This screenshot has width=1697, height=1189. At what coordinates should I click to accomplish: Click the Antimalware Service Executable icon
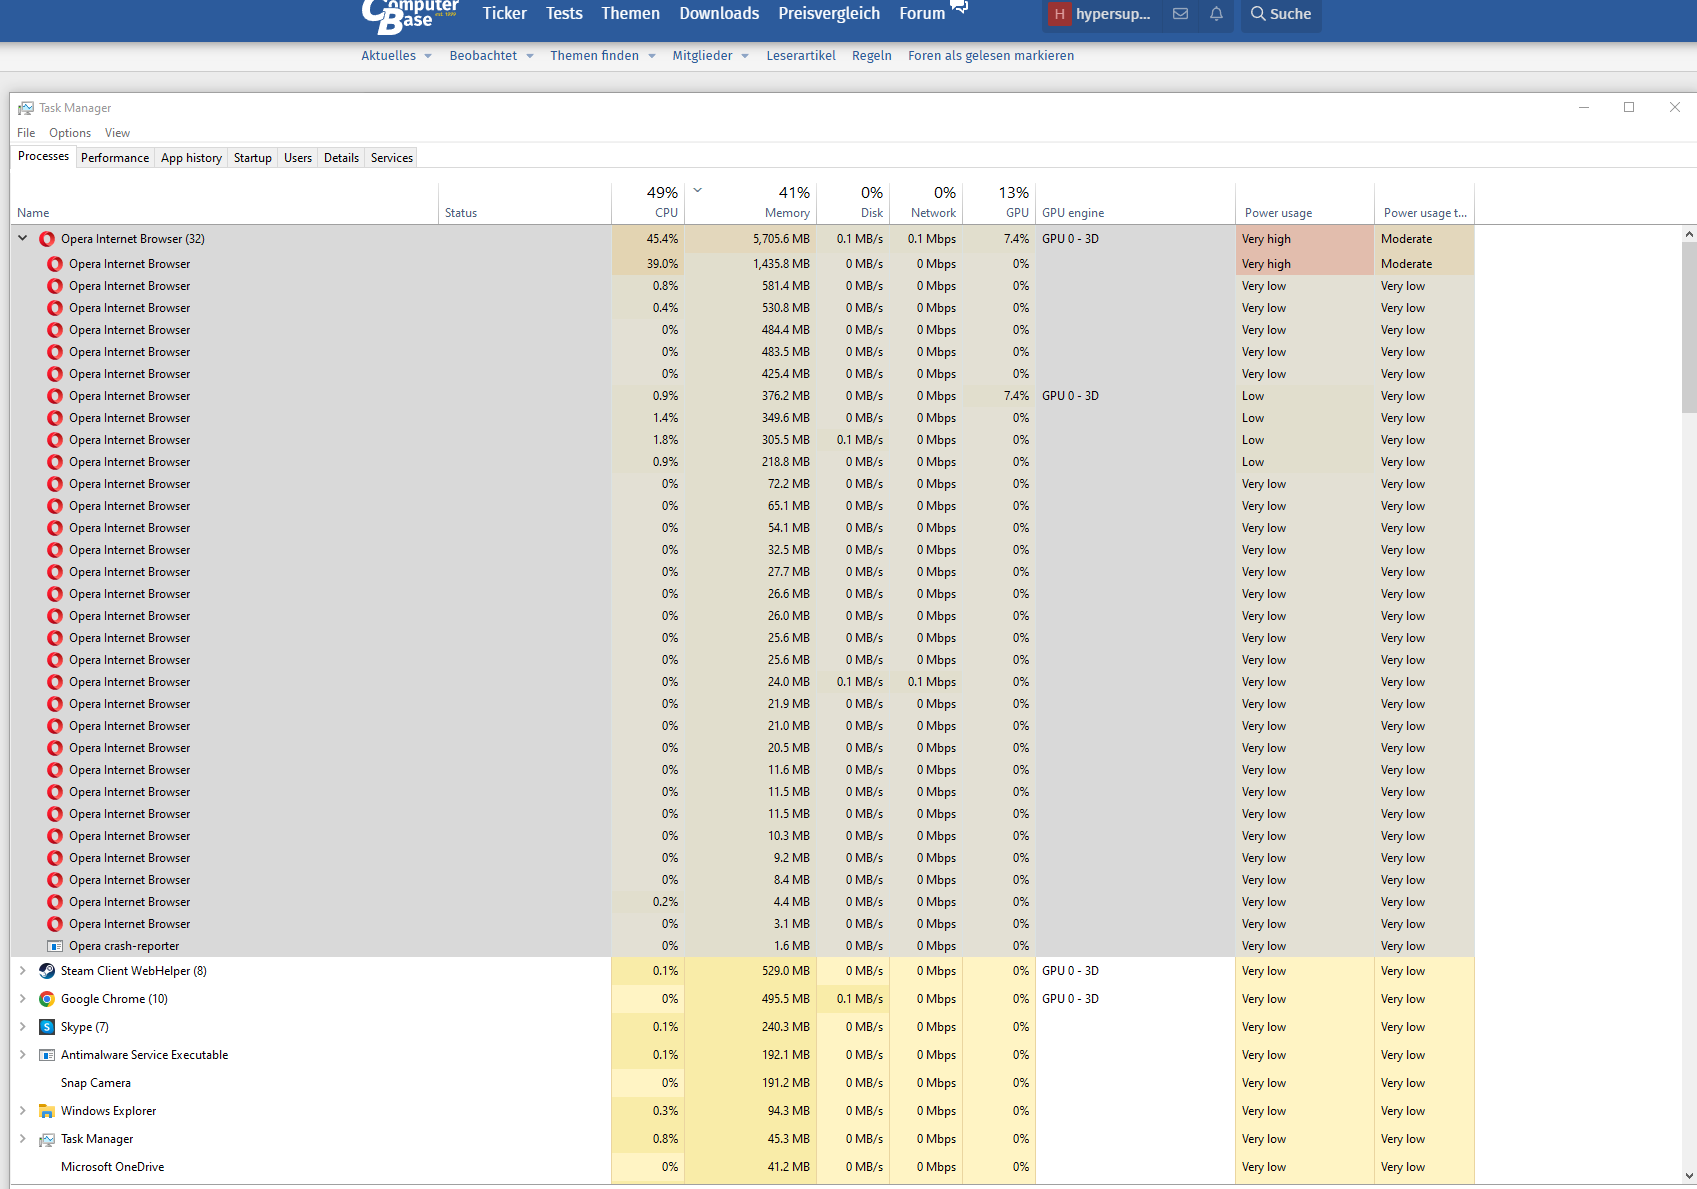coord(47,1055)
